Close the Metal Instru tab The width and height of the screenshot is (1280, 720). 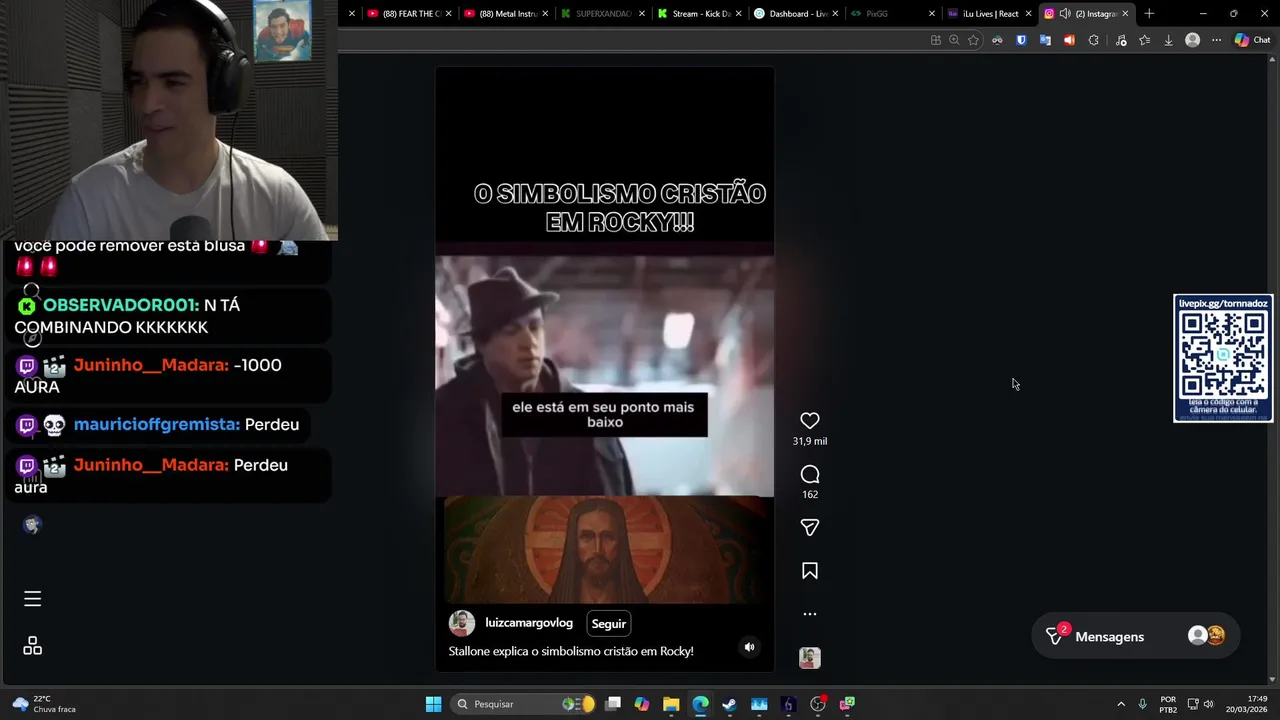click(544, 14)
